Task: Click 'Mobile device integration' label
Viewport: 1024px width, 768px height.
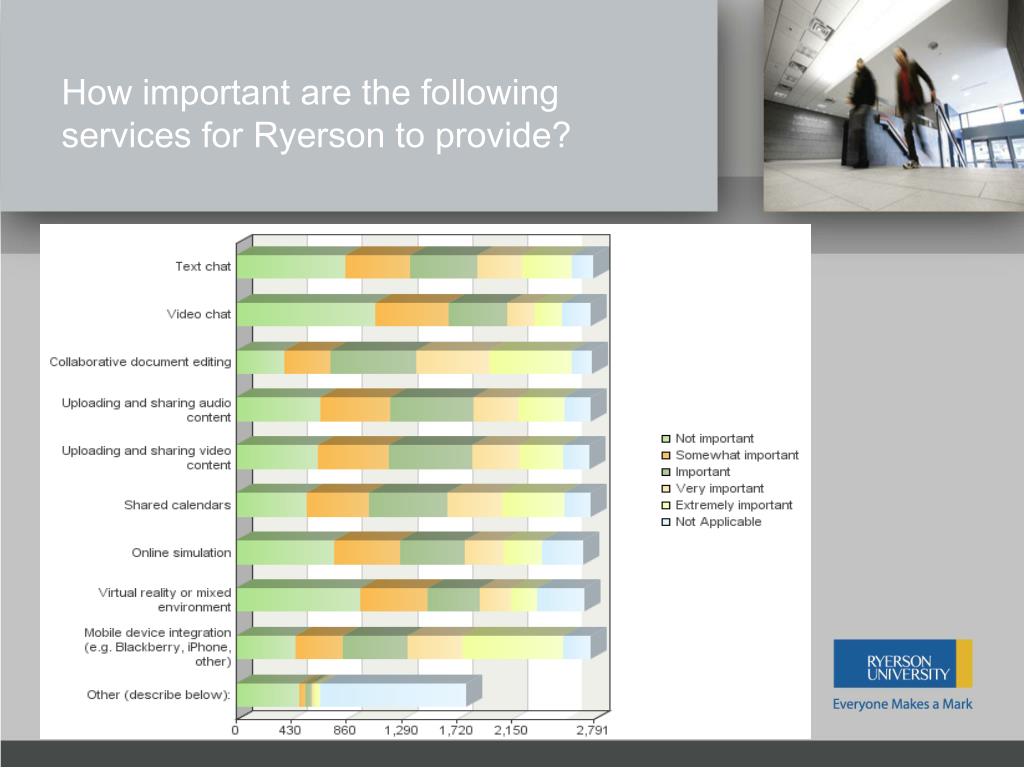Action: click(x=157, y=647)
